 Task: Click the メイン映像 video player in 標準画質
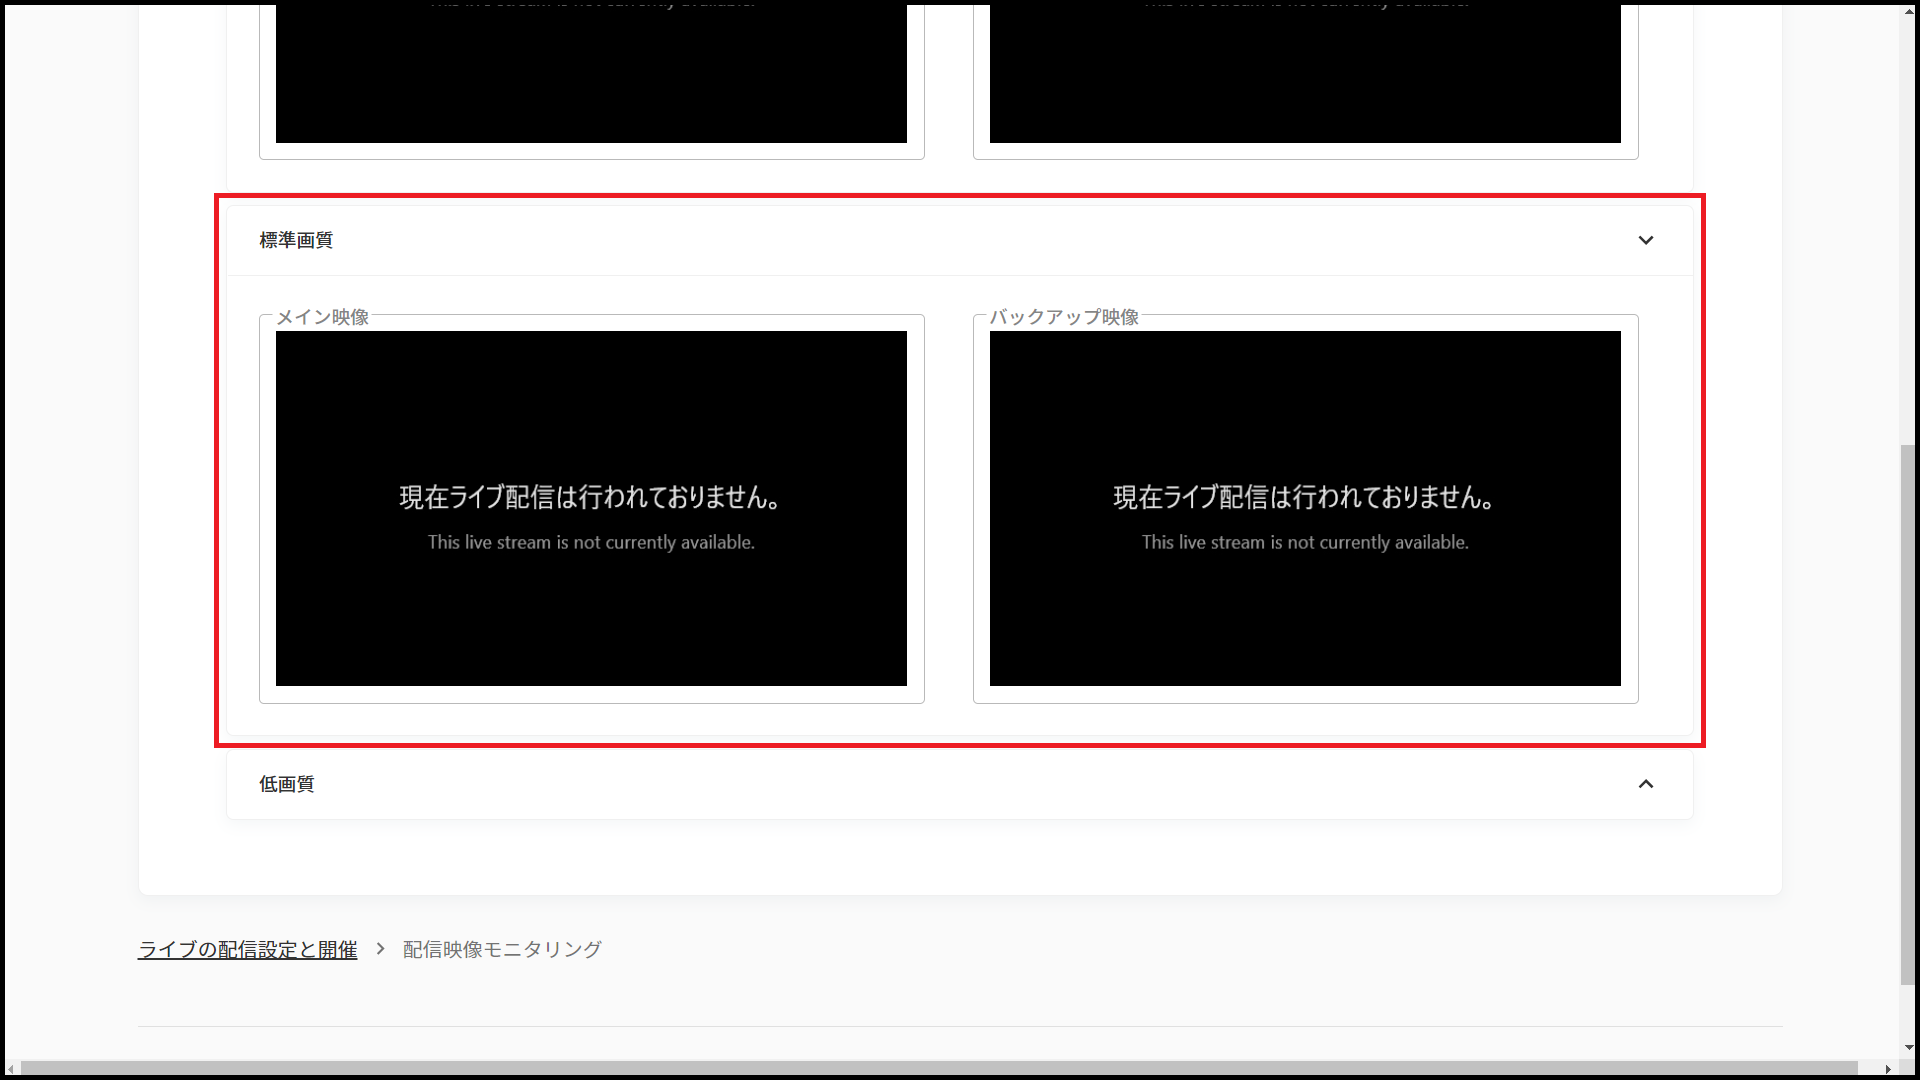[x=591, y=508]
